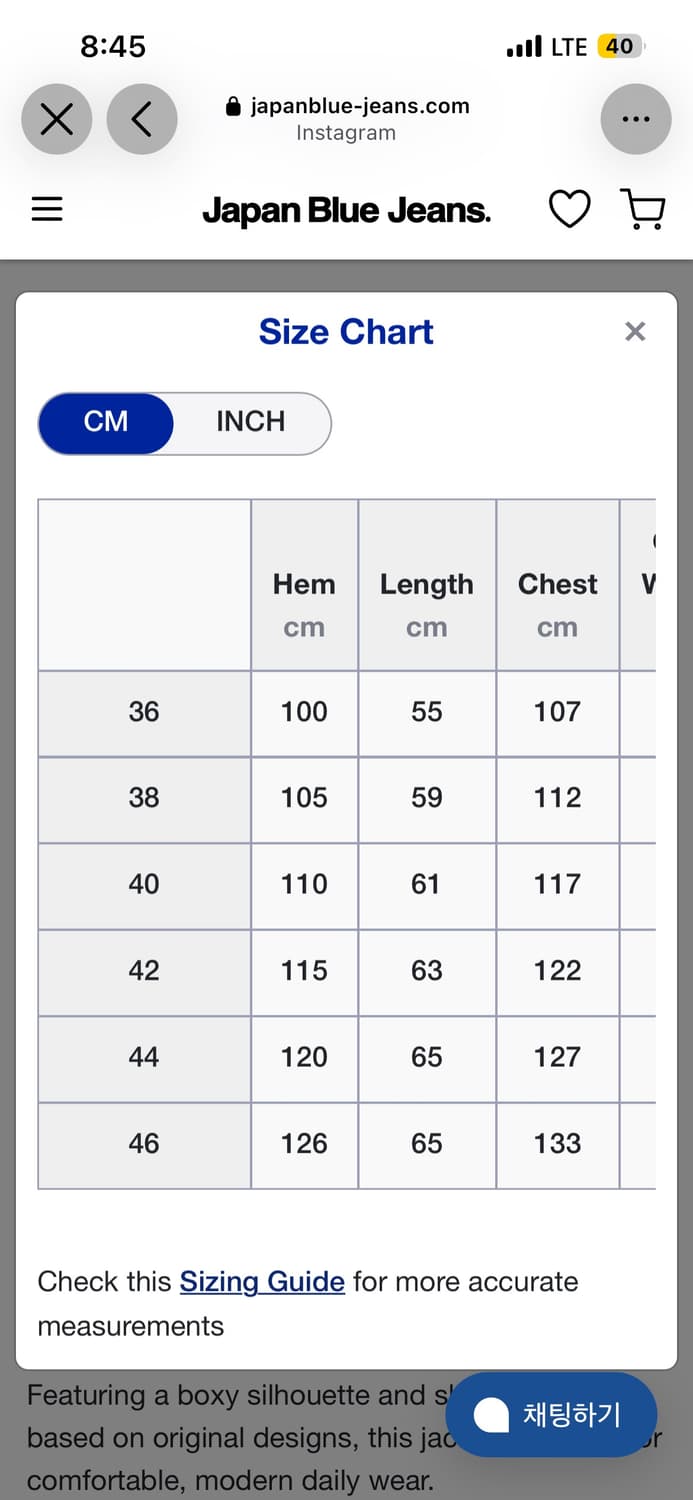Open the Sizing Guide link
The height and width of the screenshot is (1500, 693).
tap(262, 1282)
